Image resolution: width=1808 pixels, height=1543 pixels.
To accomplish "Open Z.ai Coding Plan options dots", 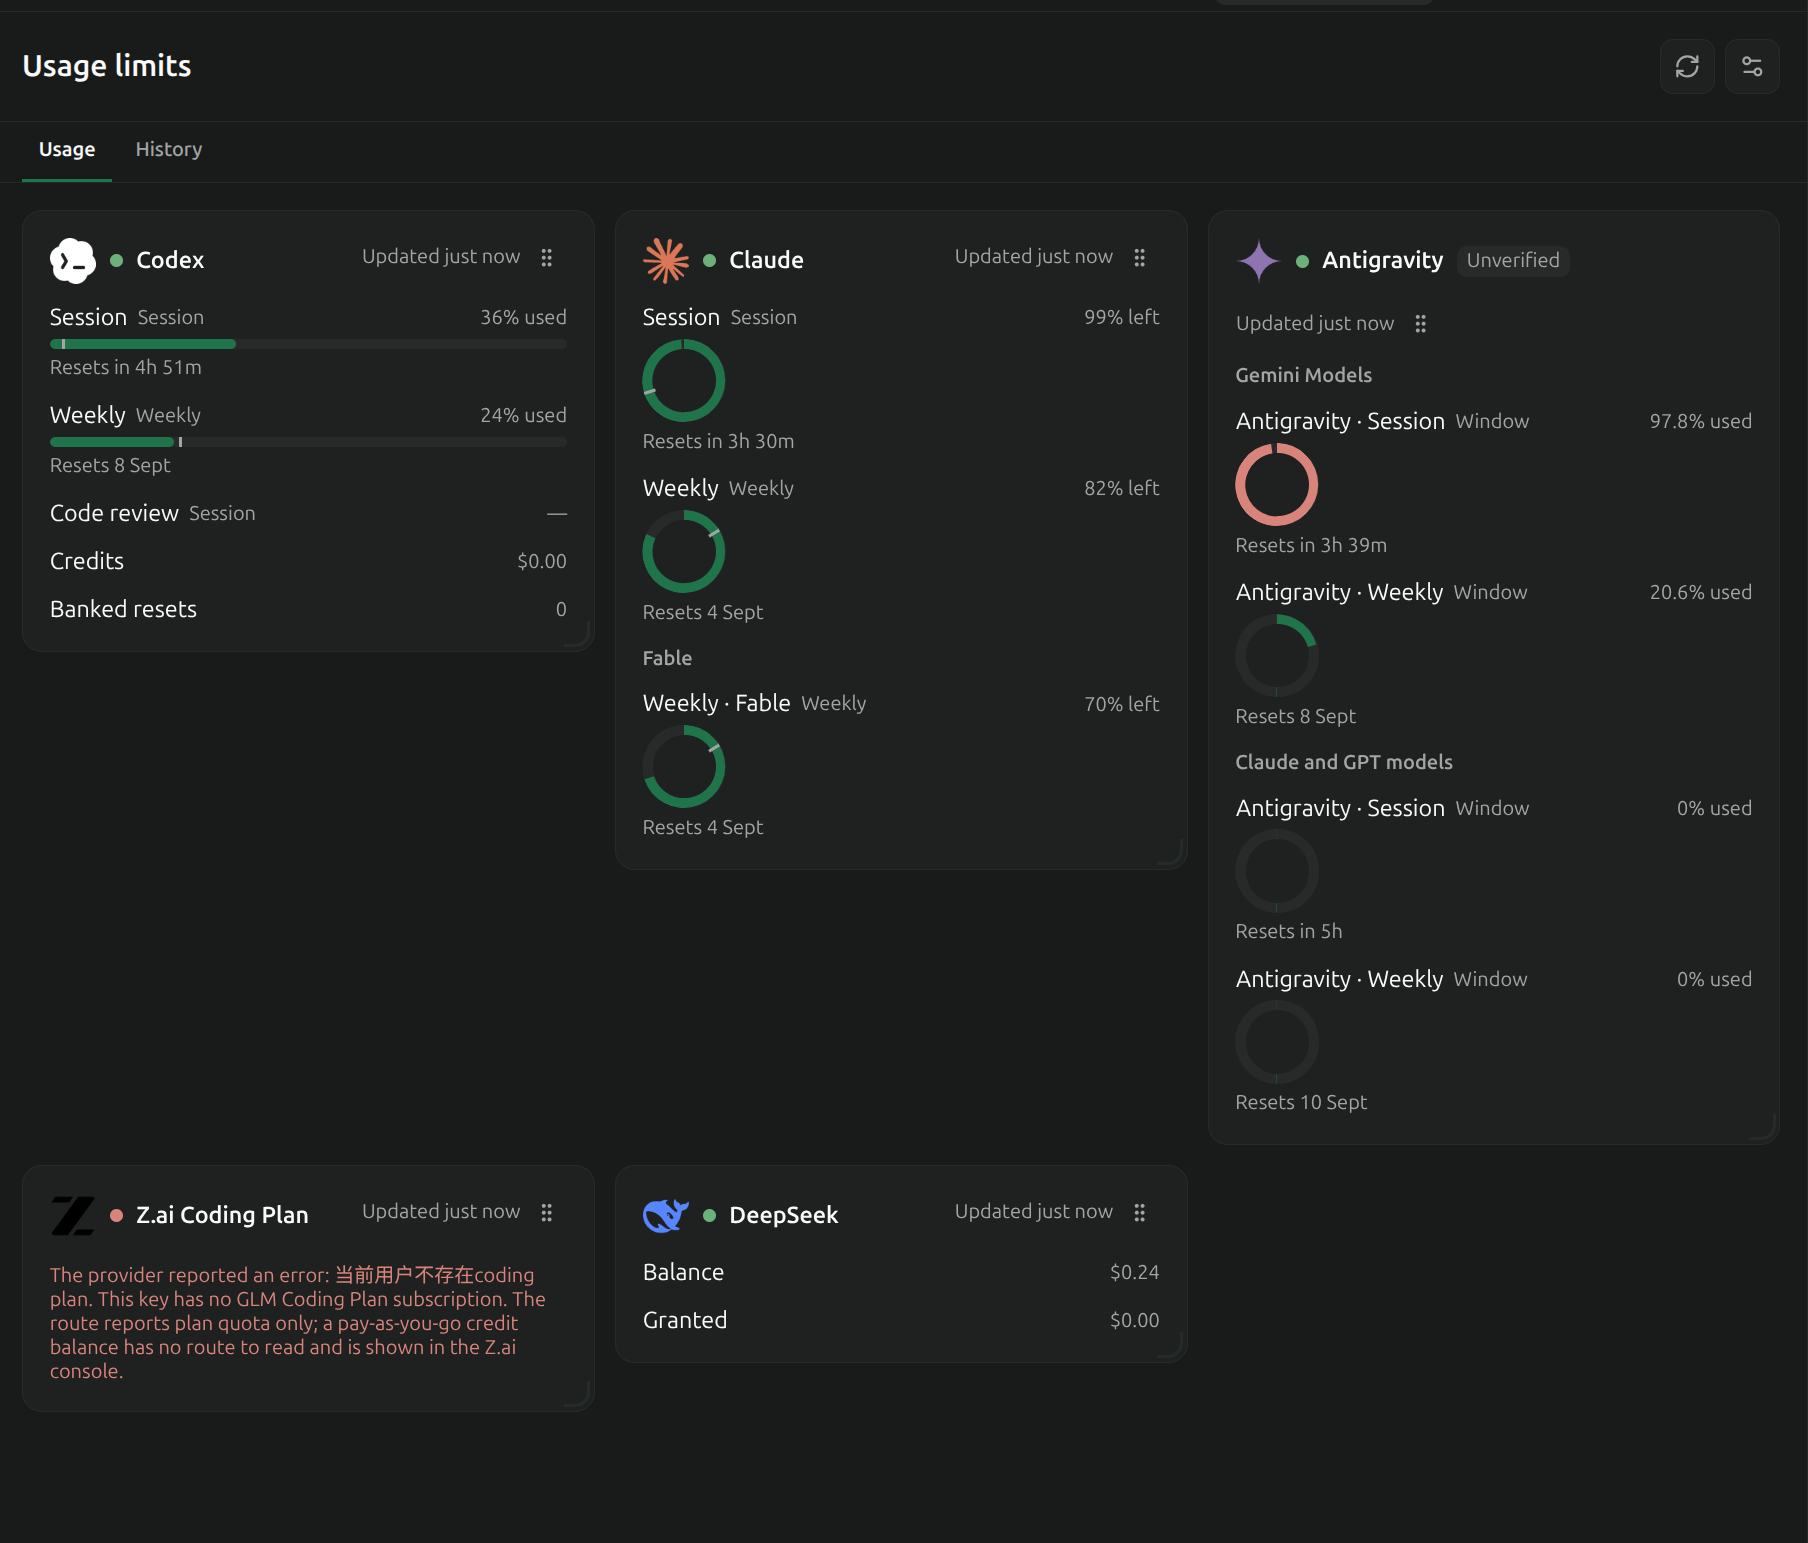I will [546, 1213].
